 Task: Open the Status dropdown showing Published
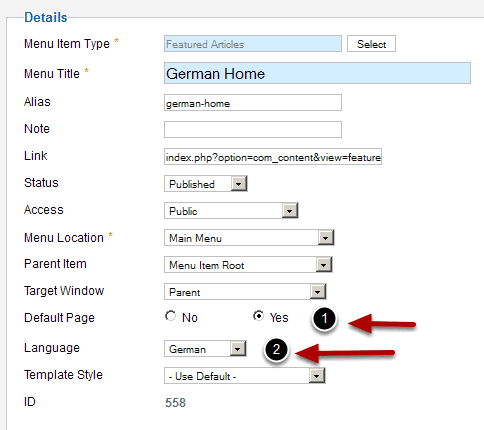click(206, 184)
